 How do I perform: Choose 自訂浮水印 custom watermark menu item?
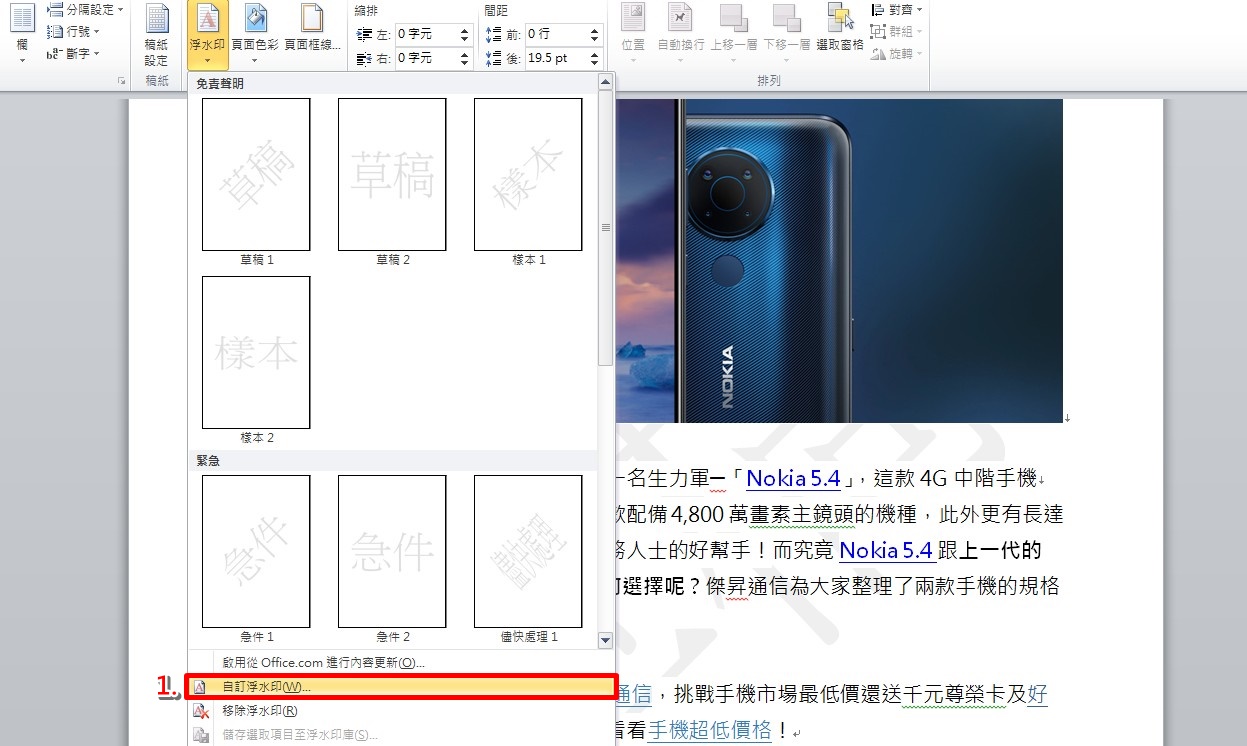(x=401, y=687)
